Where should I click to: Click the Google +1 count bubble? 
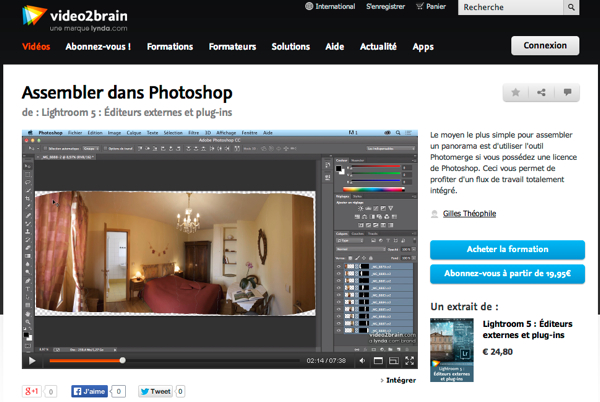51,391
